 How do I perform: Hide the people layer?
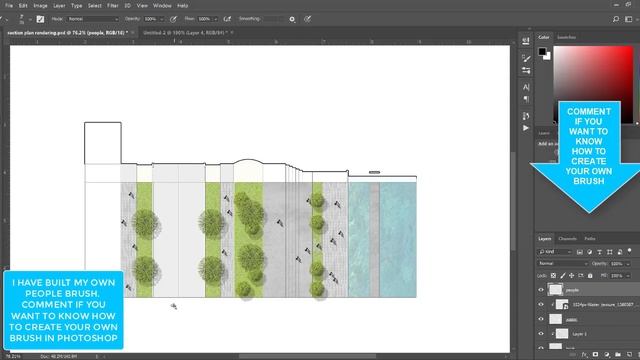pyautogui.click(x=541, y=290)
